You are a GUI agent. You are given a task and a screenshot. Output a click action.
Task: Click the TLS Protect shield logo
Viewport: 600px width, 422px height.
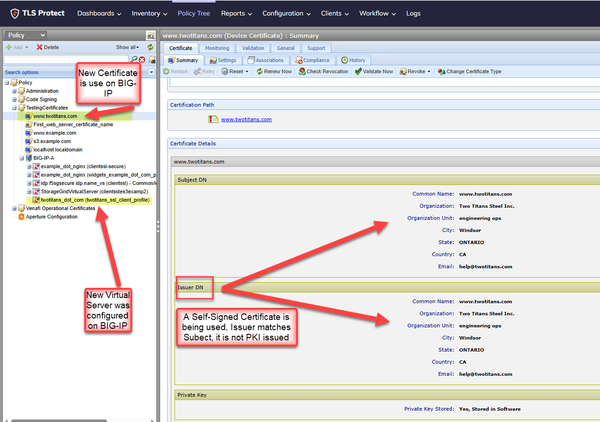pos(15,14)
